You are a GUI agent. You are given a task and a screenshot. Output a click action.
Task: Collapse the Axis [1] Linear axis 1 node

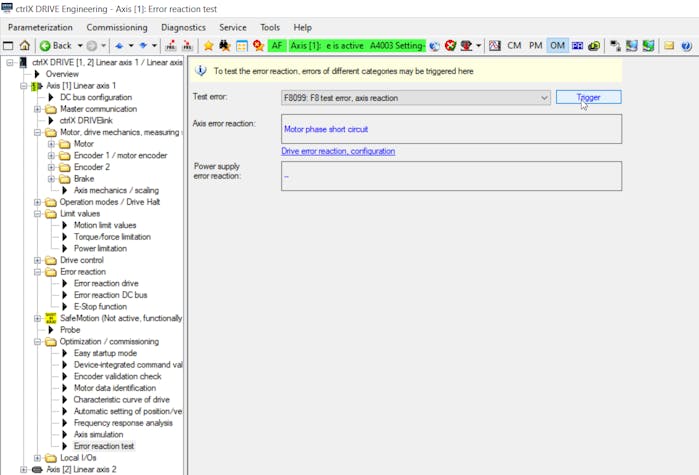[x=24, y=86]
